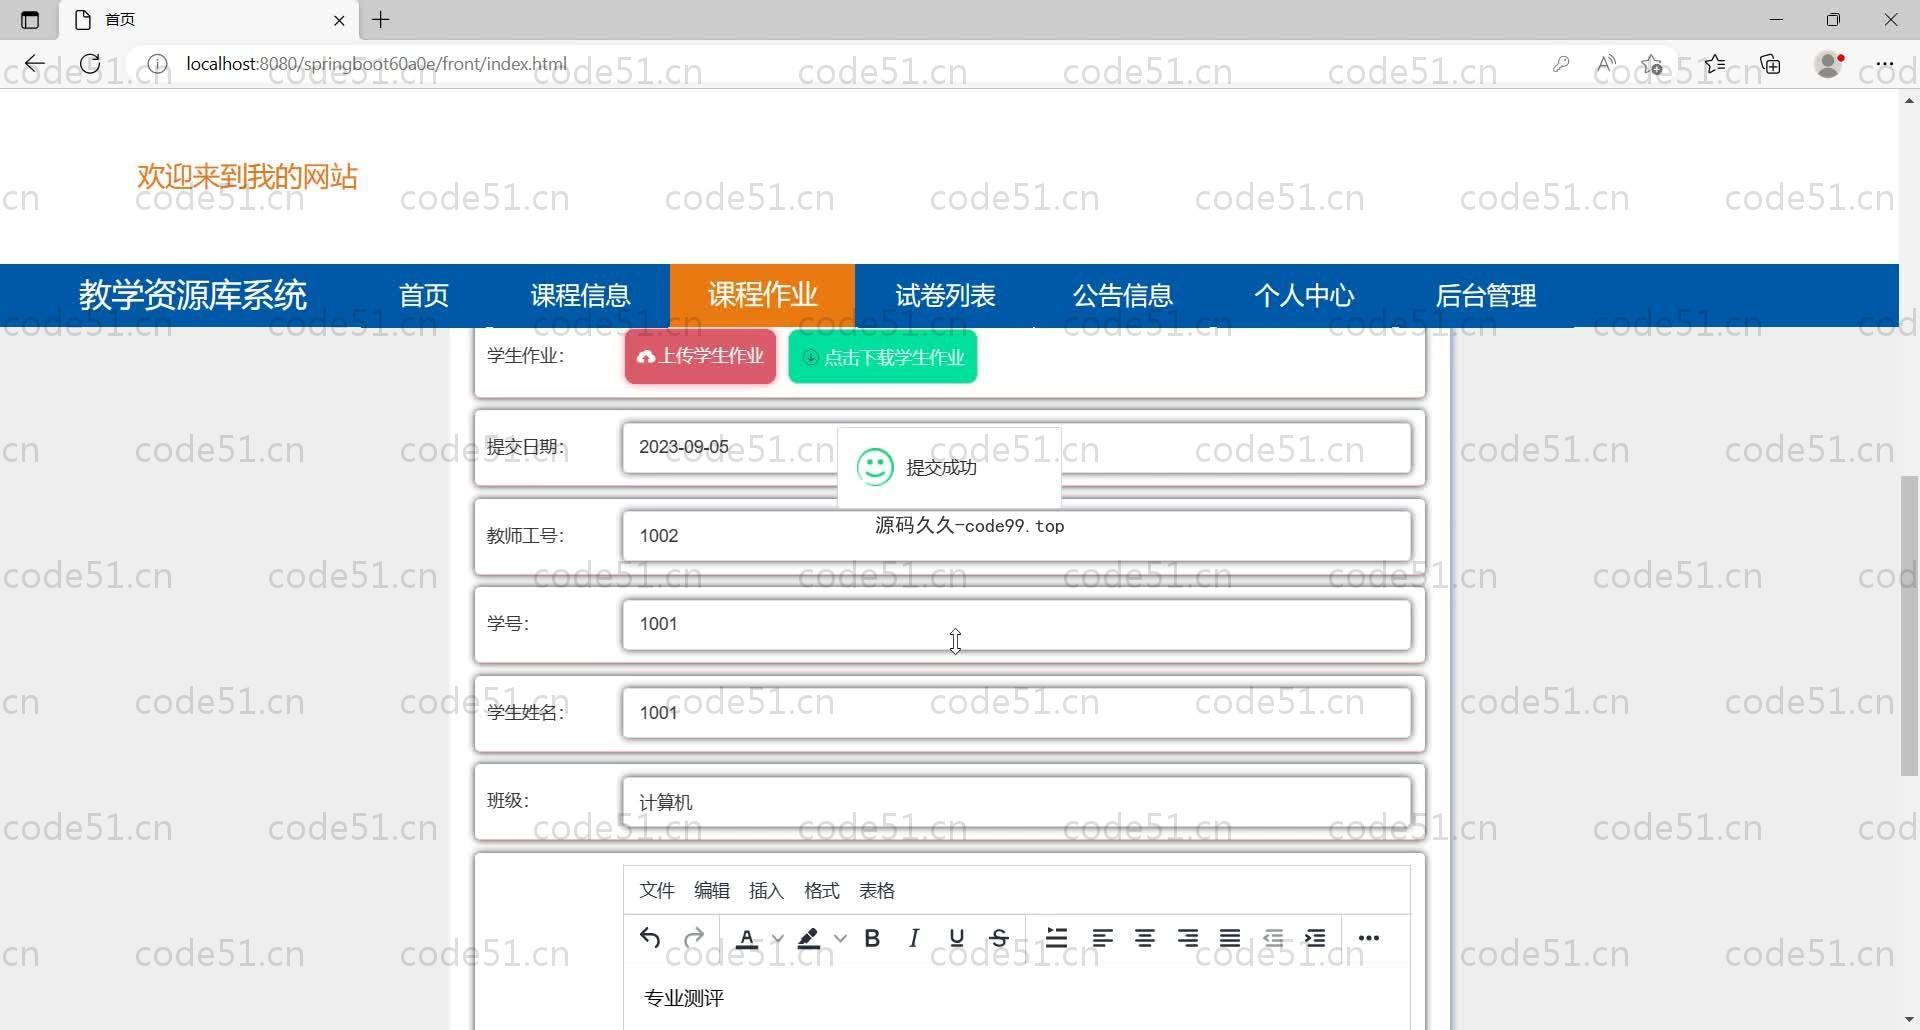Open the 表格 editor menu
The width and height of the screenshot is (1920, 1030).
point(877,890)
